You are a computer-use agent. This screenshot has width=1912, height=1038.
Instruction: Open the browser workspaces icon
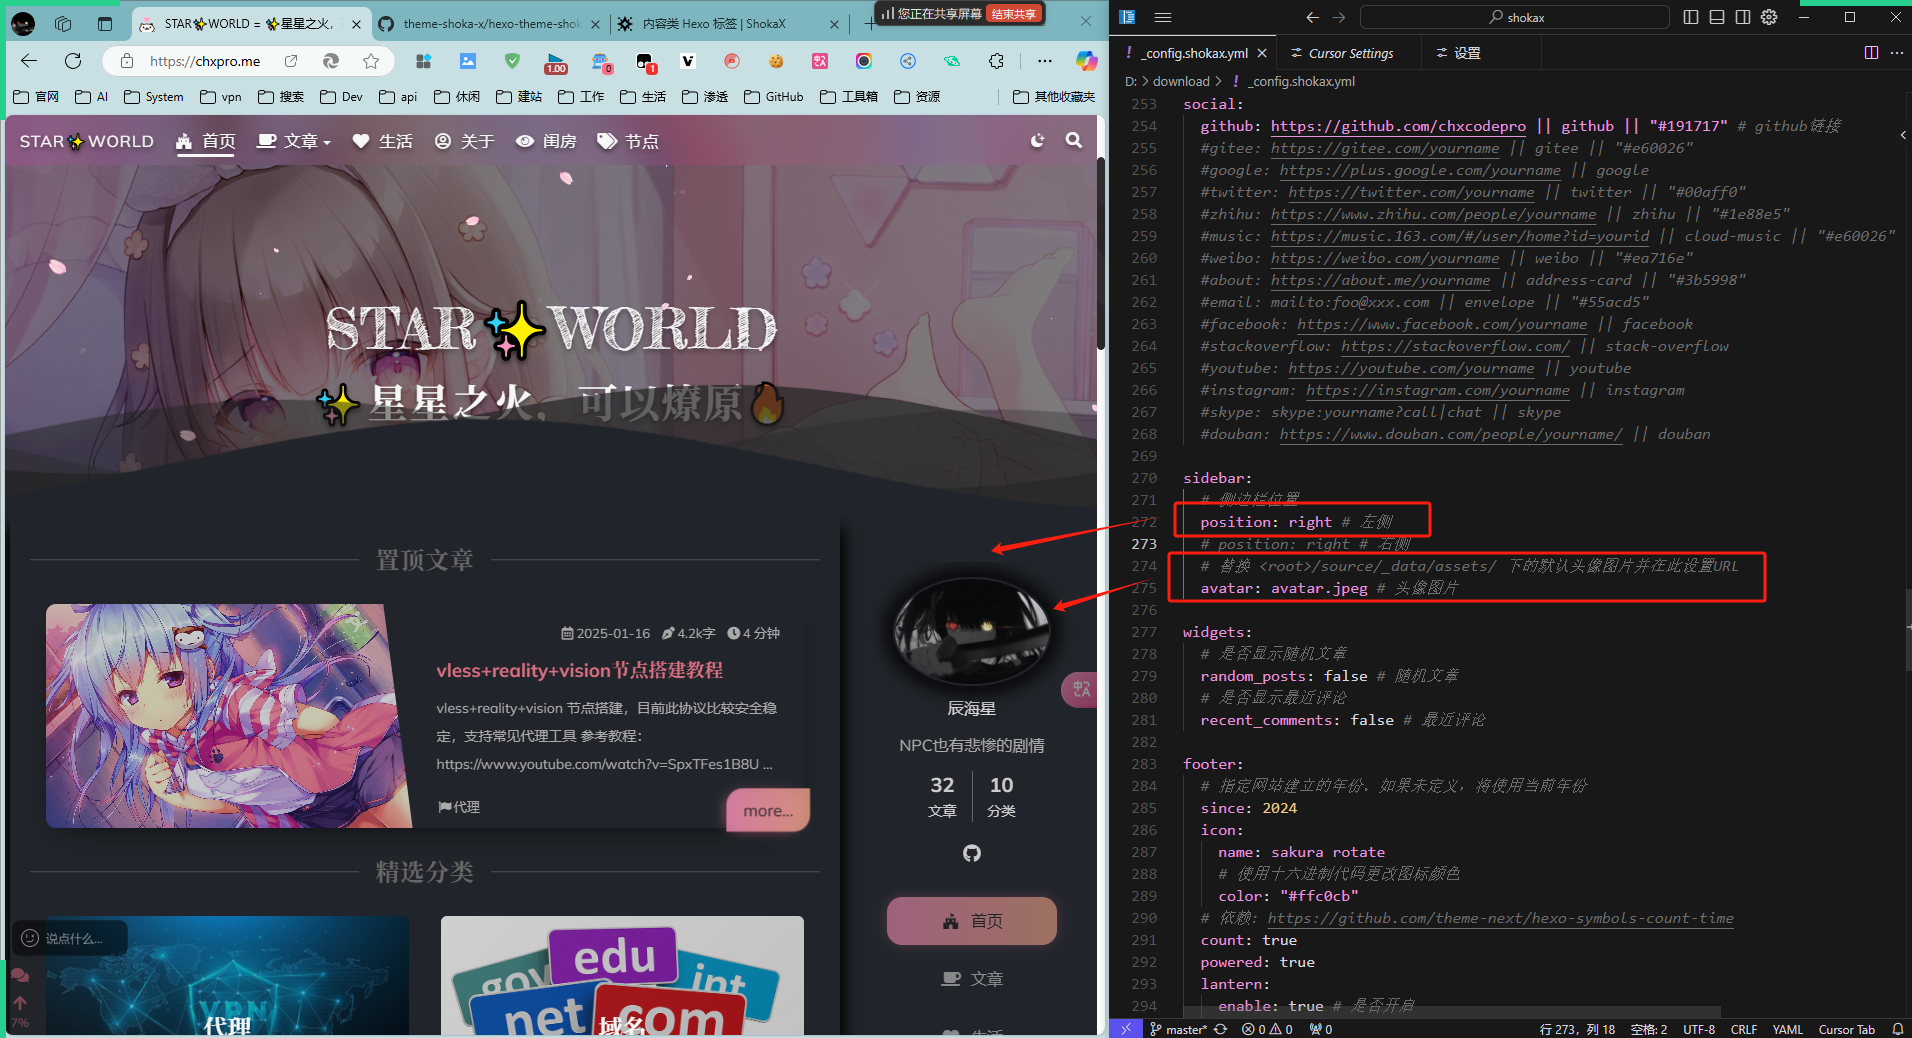[63, 23]
